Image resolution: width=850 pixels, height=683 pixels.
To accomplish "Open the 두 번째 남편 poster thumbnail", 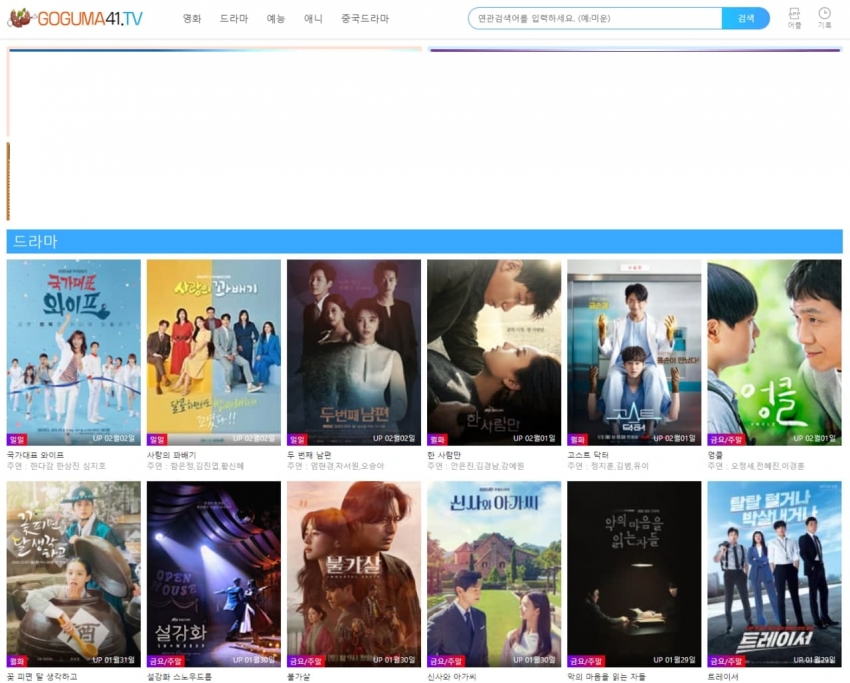I will 354,352.
